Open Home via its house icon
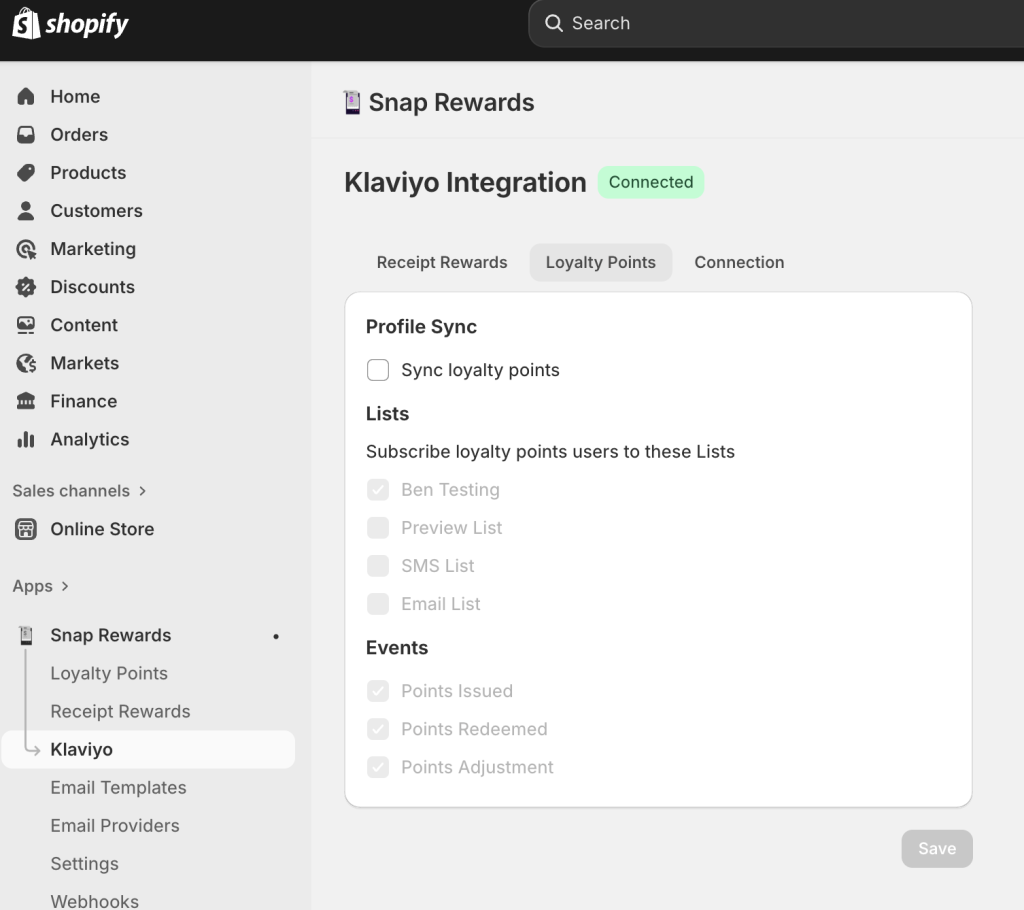This screenshot has width=1024, height=910. click(x=27, y=97)
